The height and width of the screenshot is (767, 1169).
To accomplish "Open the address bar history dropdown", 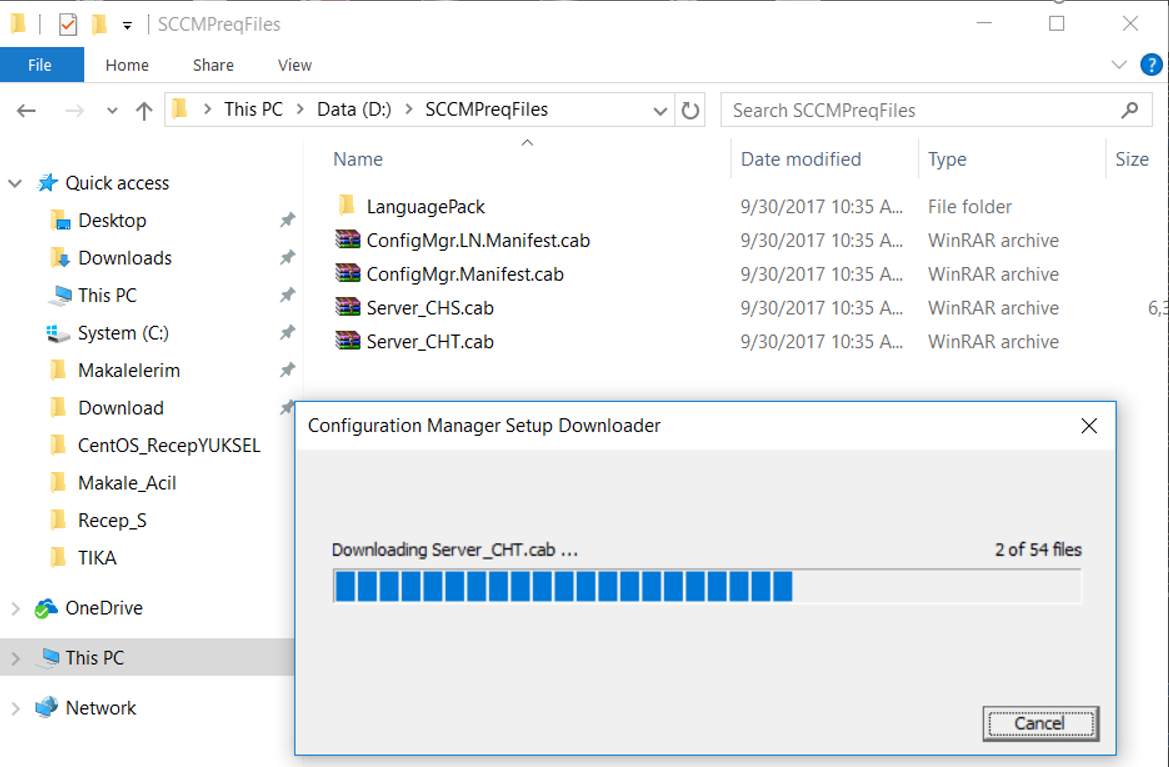I will click(660, 111).
